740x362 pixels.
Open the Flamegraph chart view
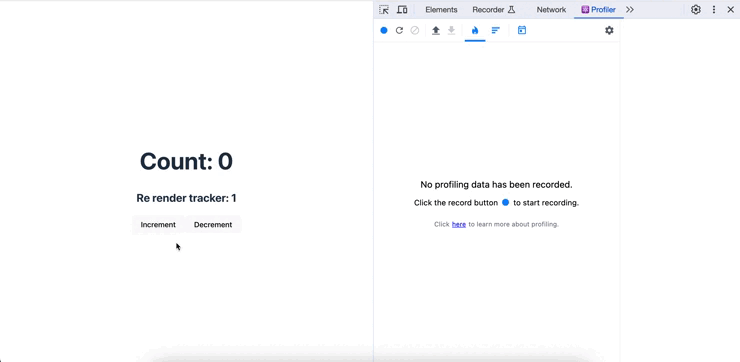475,30
